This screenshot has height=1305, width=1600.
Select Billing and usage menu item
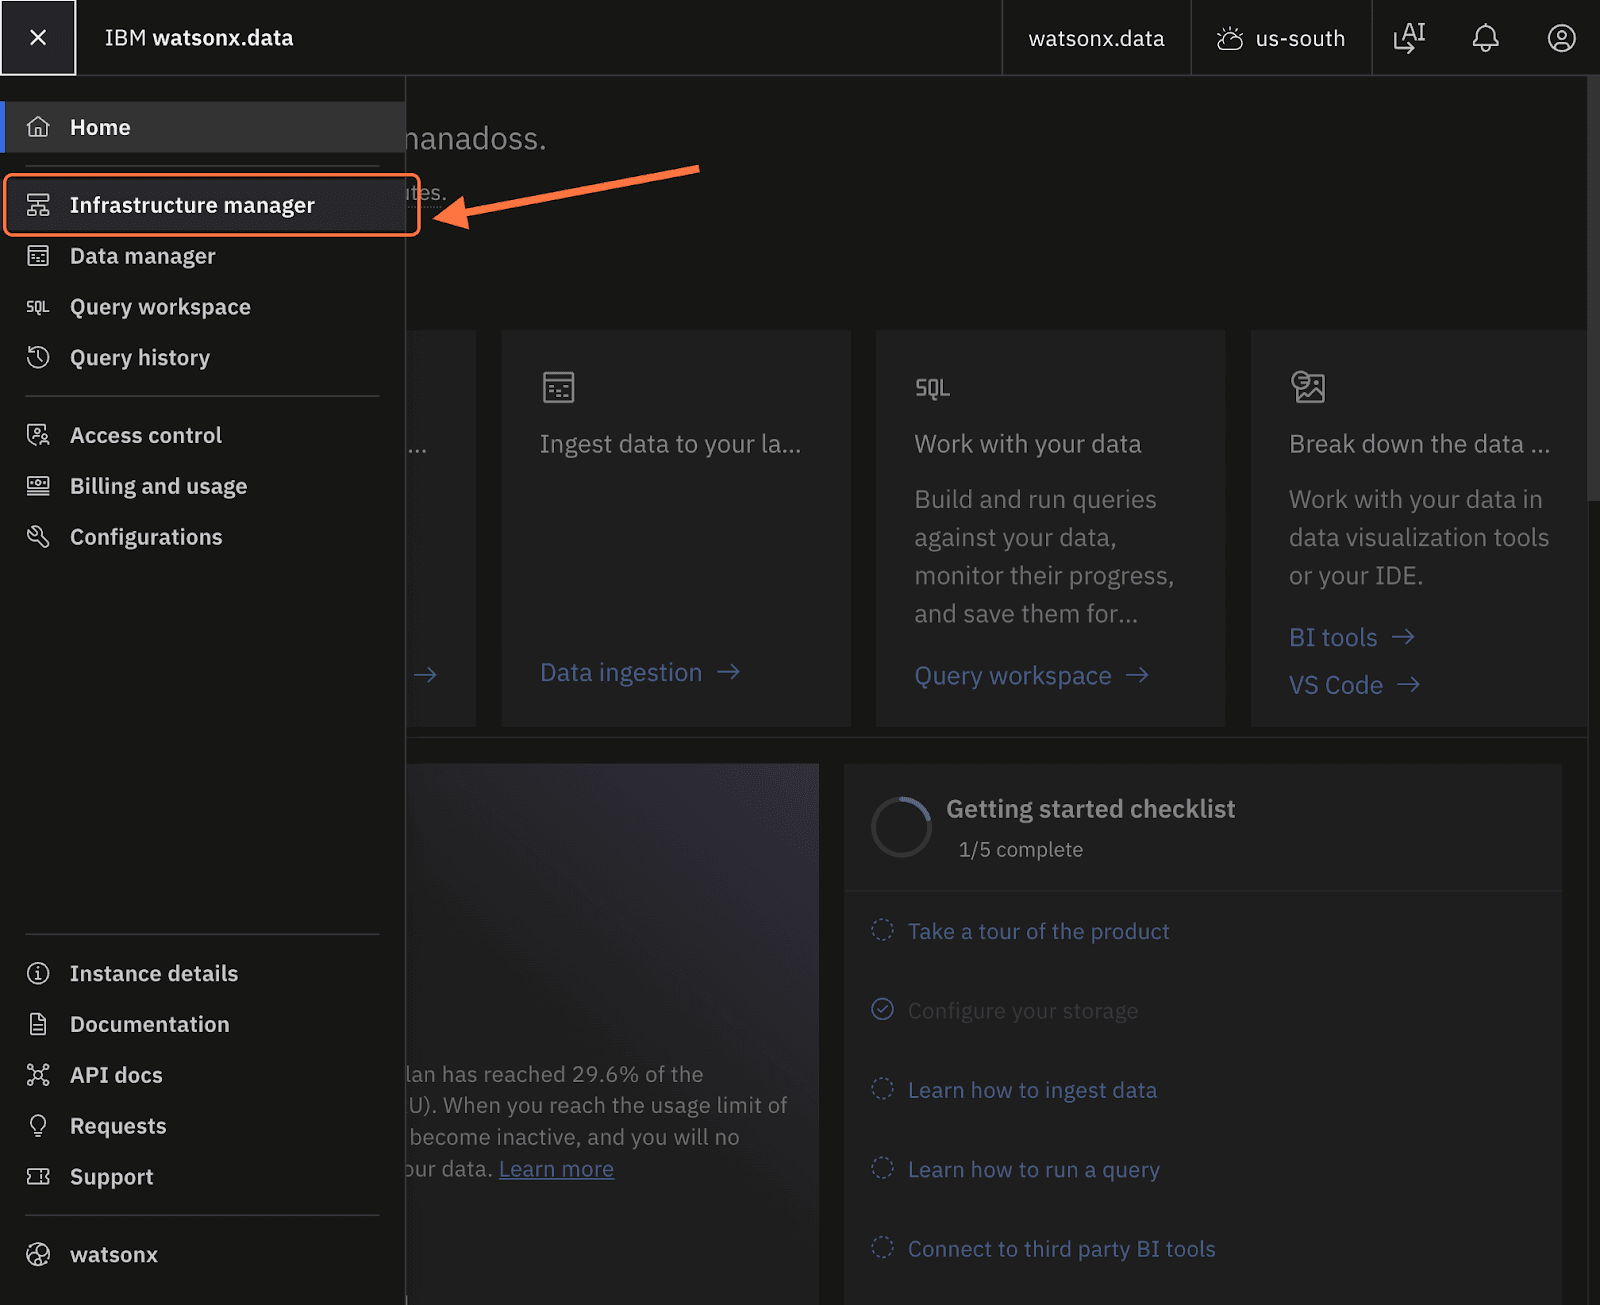coord(158,486)
